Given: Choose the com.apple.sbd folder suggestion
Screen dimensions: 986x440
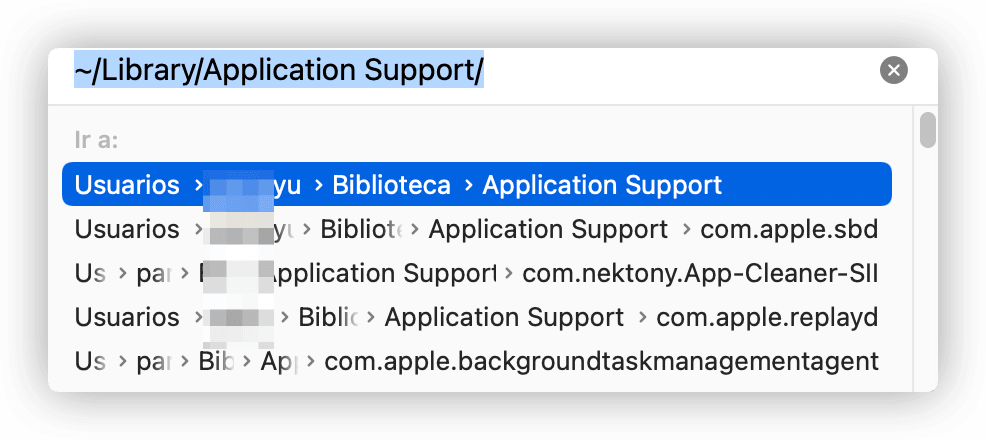Looking at the screenshot, I should [788, 229].
